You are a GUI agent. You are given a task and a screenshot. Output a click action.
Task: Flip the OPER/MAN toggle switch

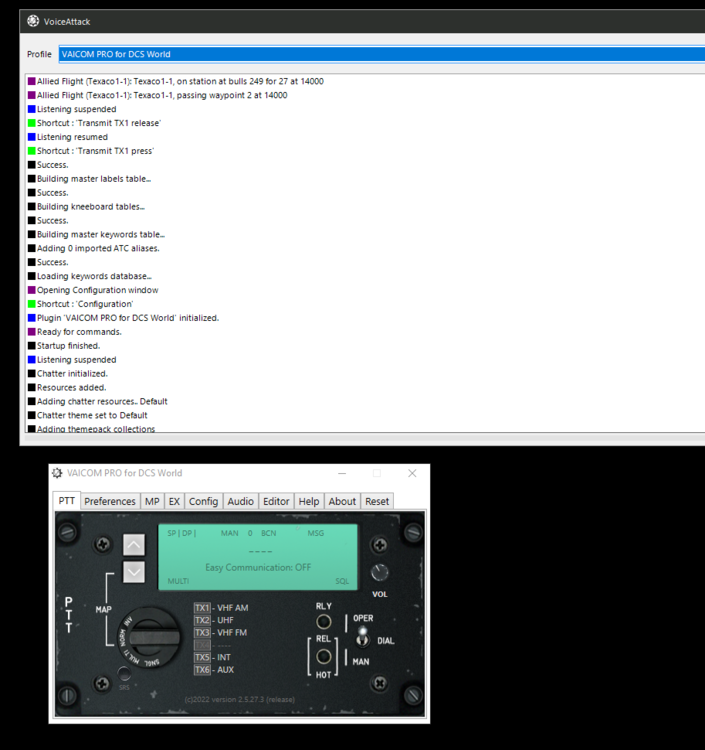pyautogui.click(x=363, y=637)
